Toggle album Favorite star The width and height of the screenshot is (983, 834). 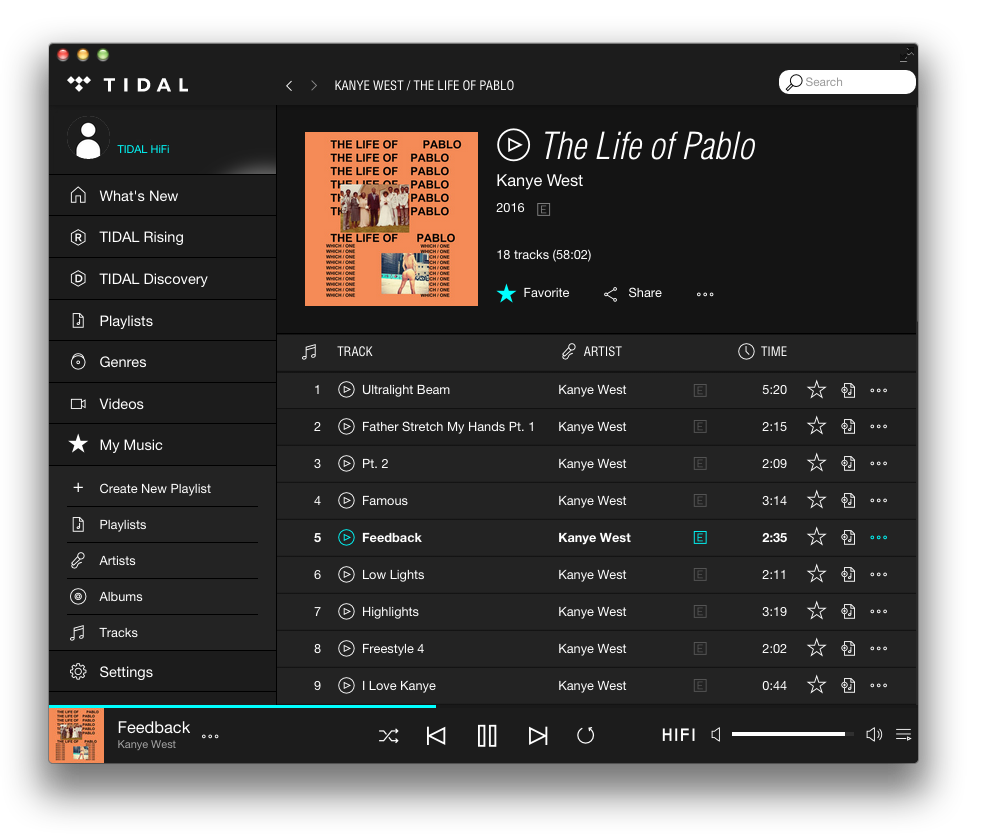507,293
